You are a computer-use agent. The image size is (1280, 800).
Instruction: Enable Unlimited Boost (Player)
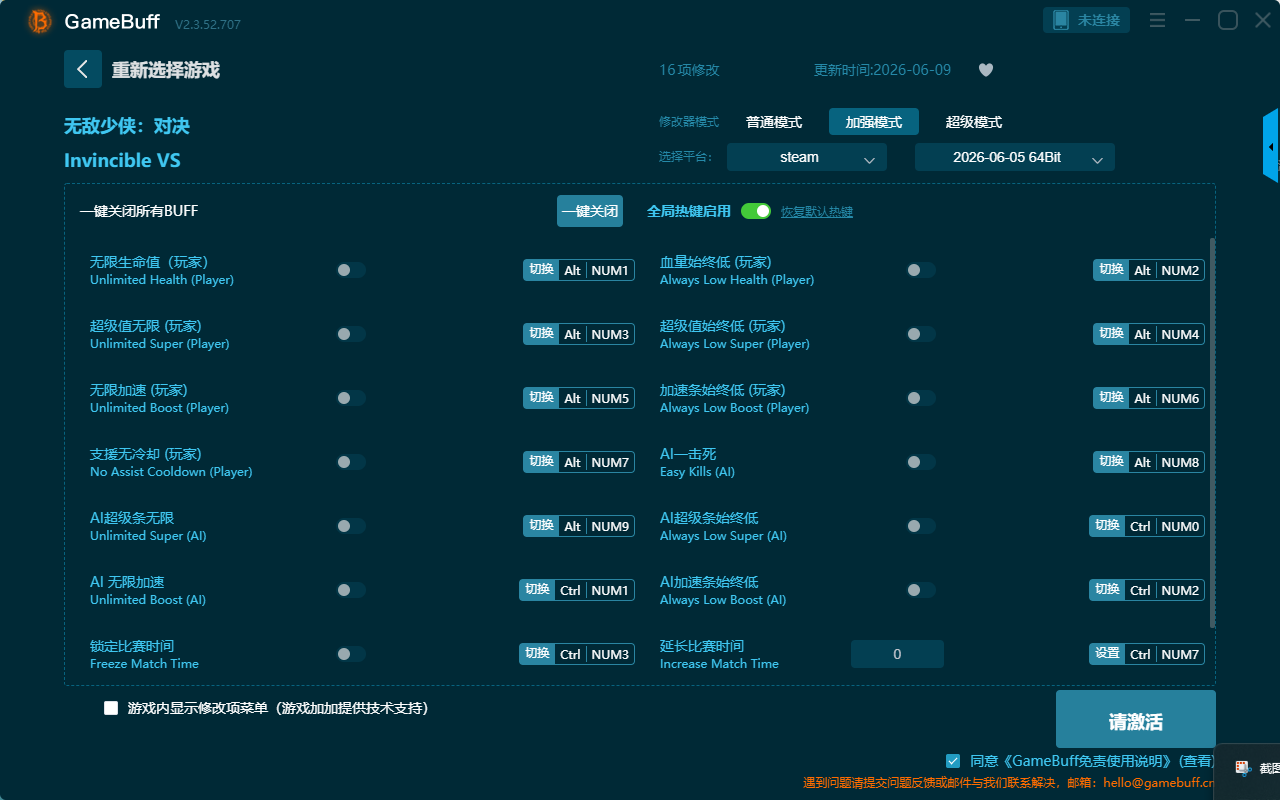pos(351,398)
